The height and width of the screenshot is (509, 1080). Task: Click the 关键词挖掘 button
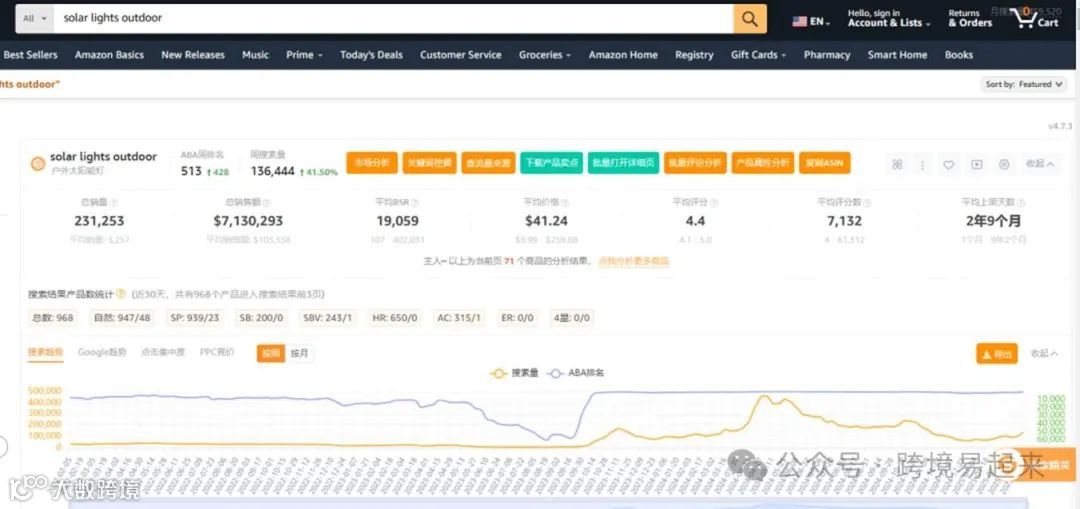point(429,163)
